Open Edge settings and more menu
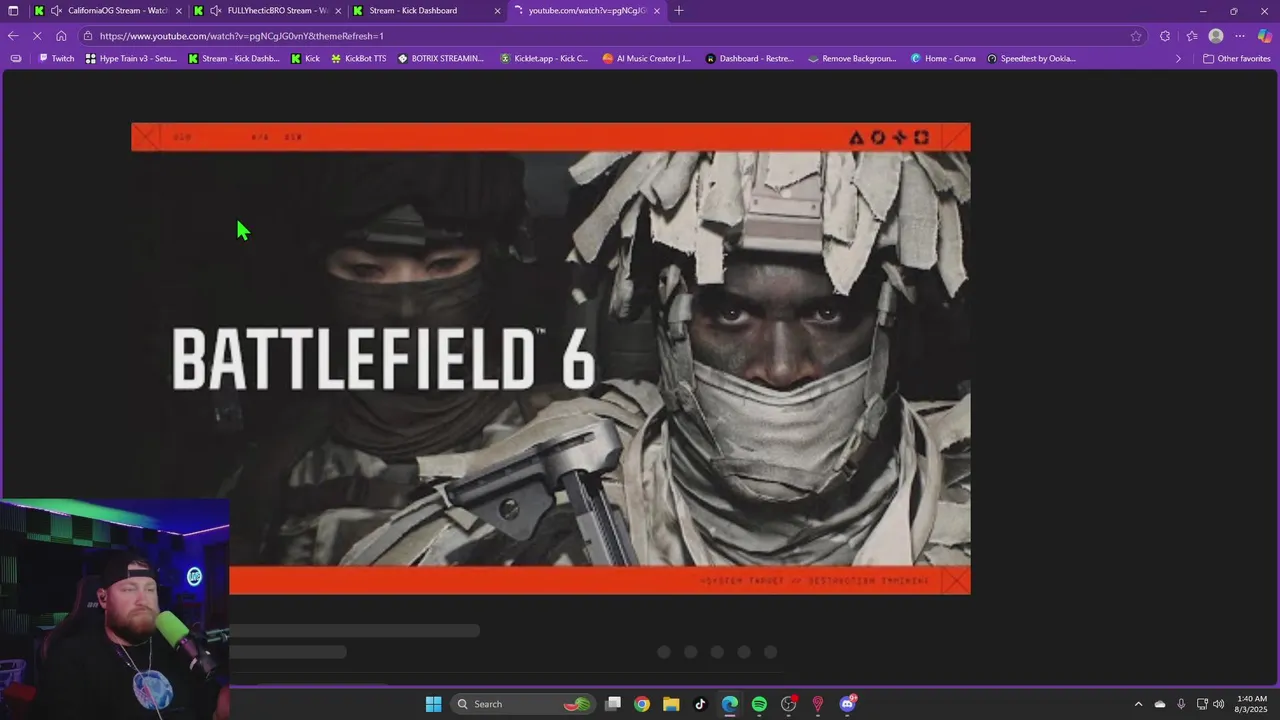1280x720 pixels. 1240,36
